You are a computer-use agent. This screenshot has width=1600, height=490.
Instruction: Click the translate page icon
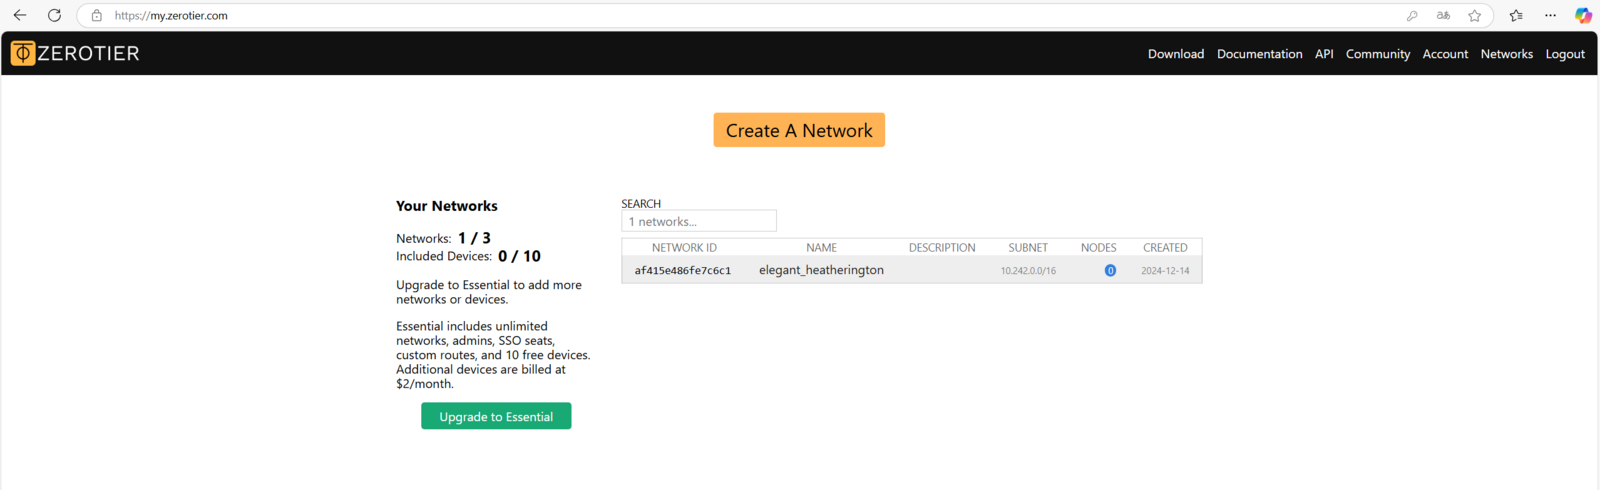click(1443, 15)
